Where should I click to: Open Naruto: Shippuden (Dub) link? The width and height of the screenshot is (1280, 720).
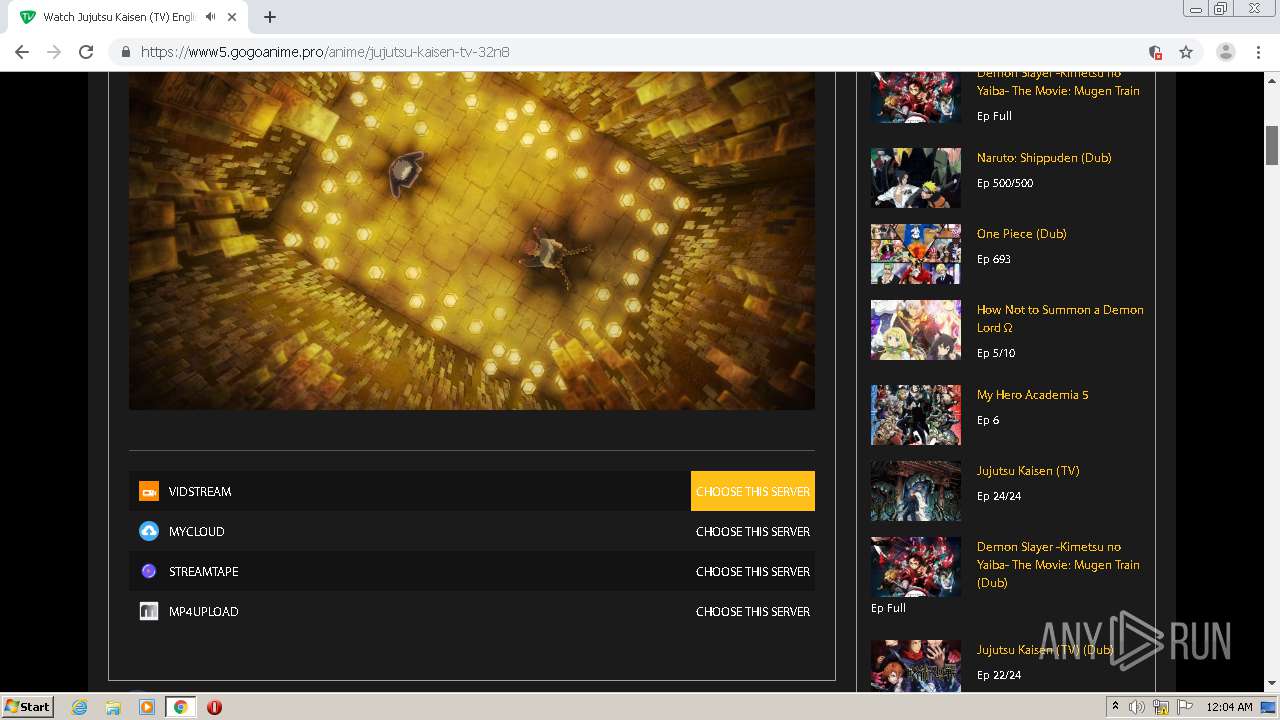pos(1044,157)
